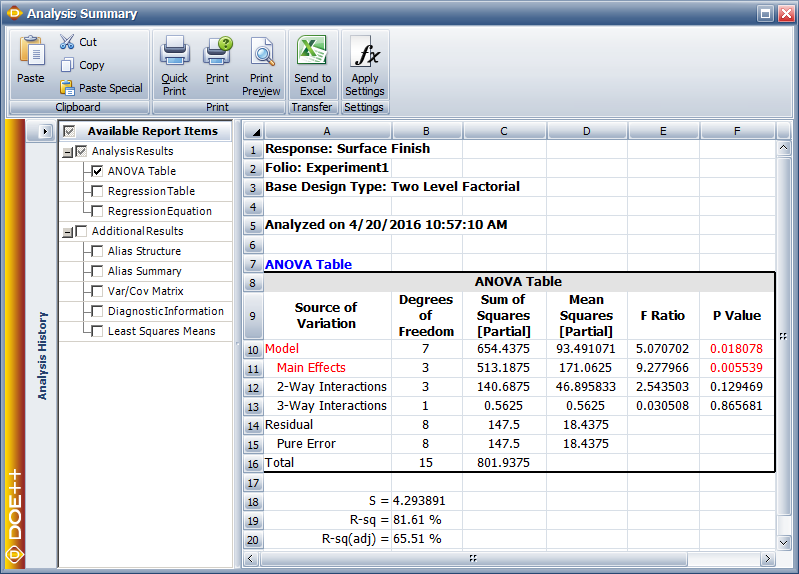Click the blue ANOVA Table link in row 7

308,264
